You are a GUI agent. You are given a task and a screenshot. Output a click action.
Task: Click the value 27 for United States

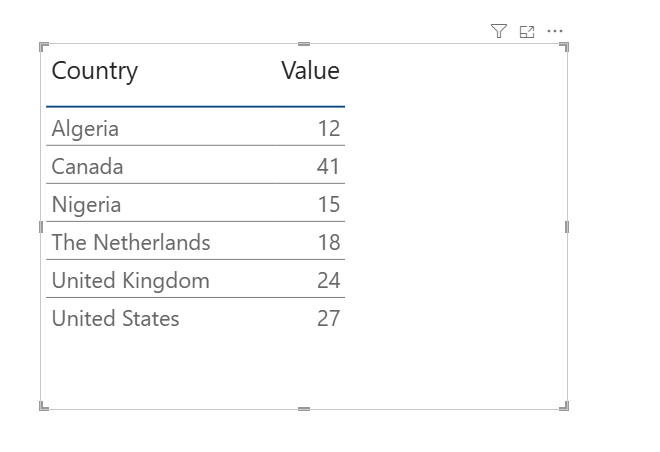(x=328, y=318)
